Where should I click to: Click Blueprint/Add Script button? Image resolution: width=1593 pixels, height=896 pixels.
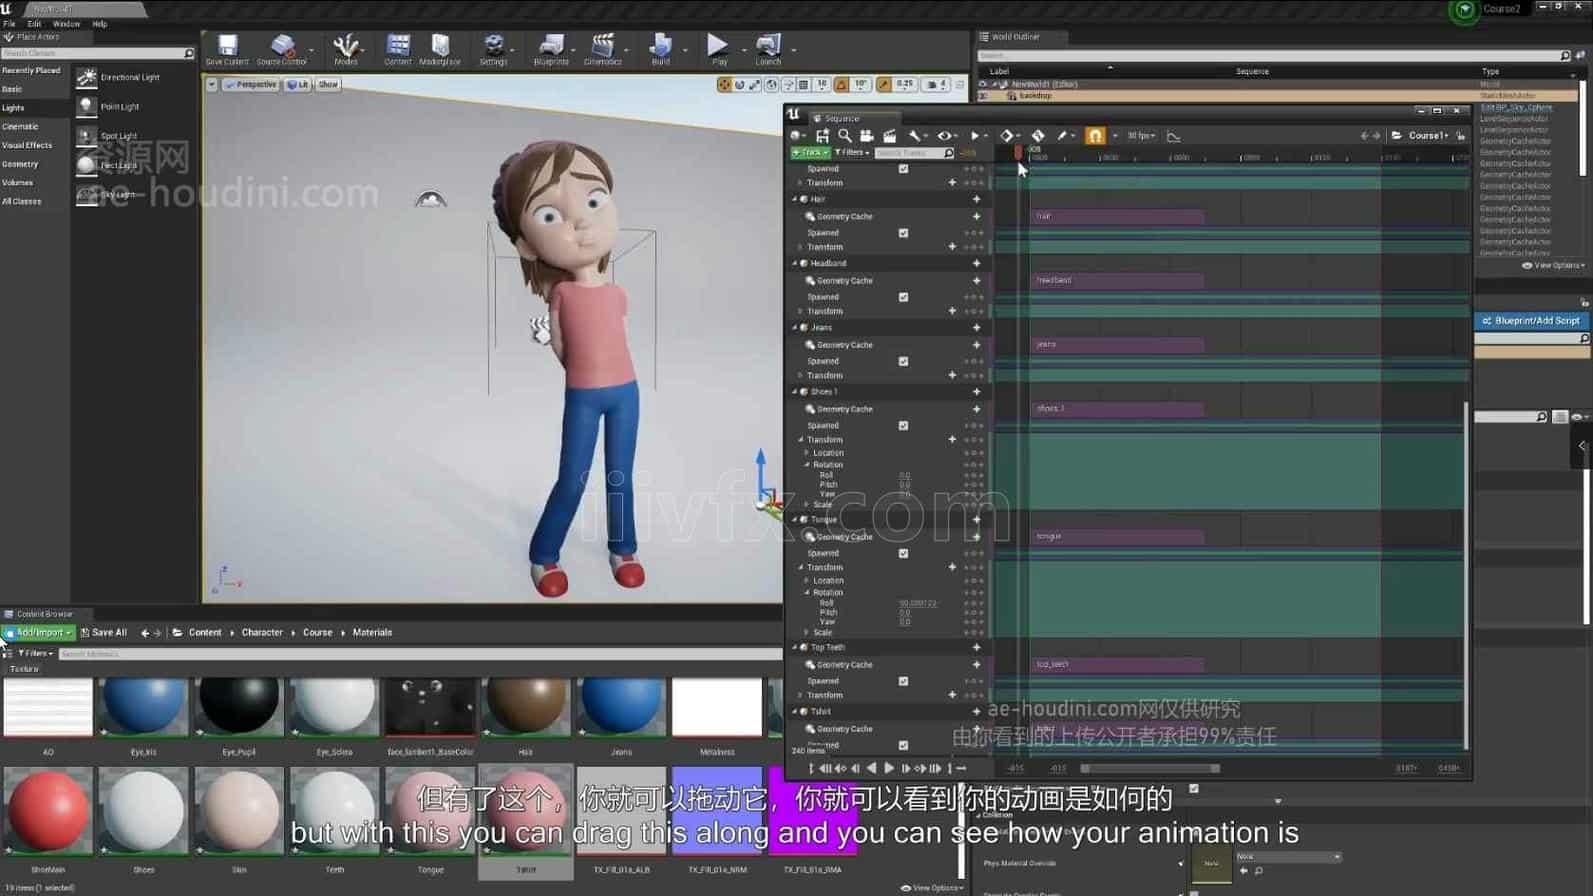1531,321
